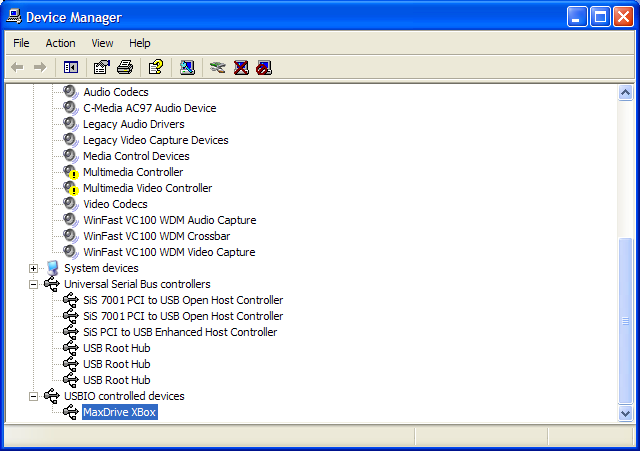Click the Video Codecs speaker icon
Image resolution: width=640 pixels, height=451 pixels.
(x=71, y=204)
